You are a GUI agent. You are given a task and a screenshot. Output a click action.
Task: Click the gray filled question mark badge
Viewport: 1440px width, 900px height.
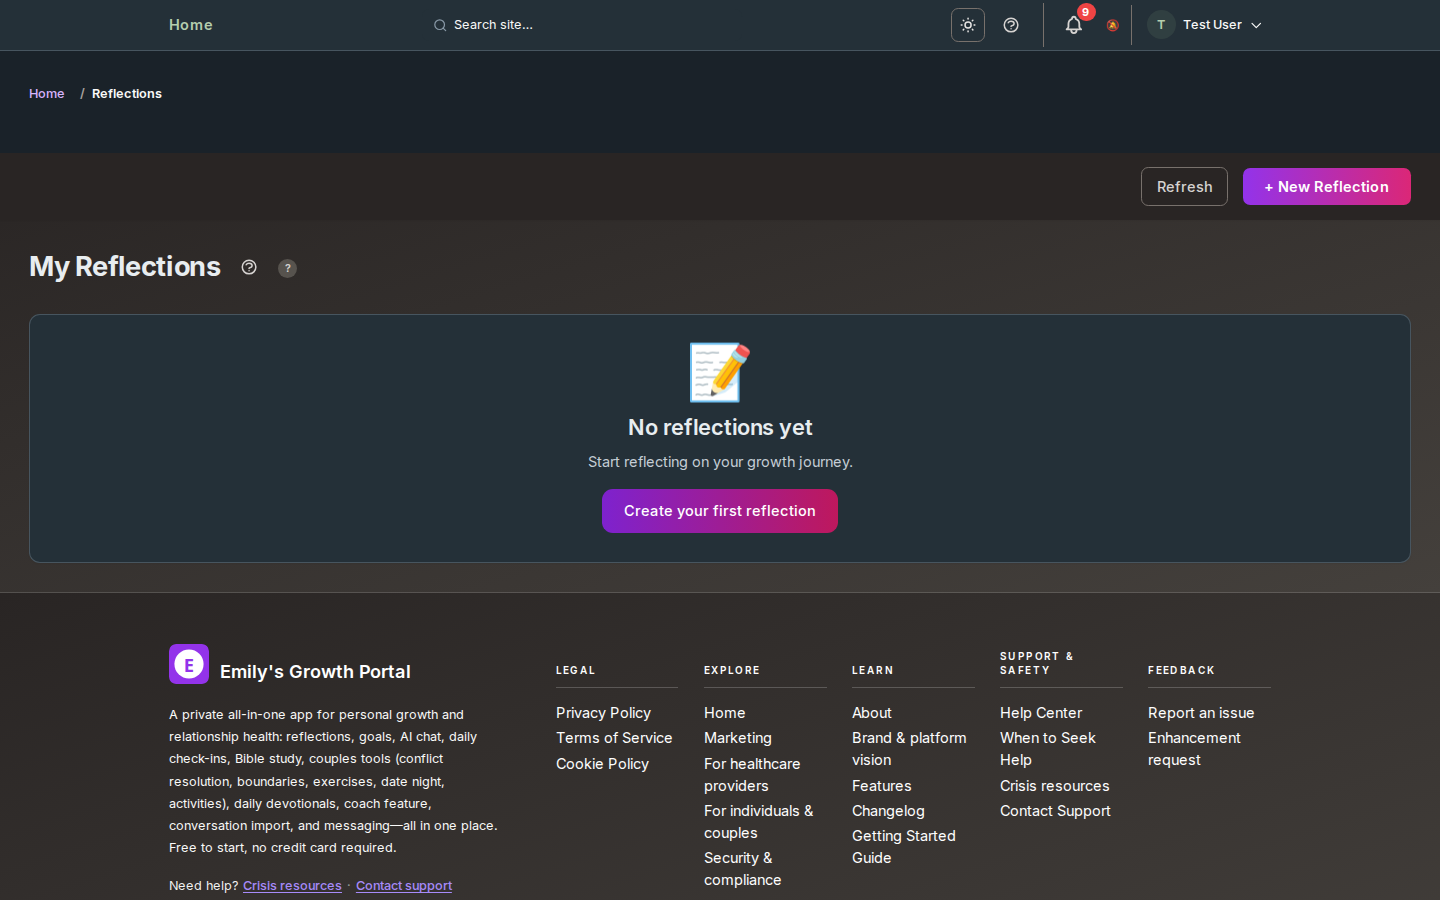point(287,268)
